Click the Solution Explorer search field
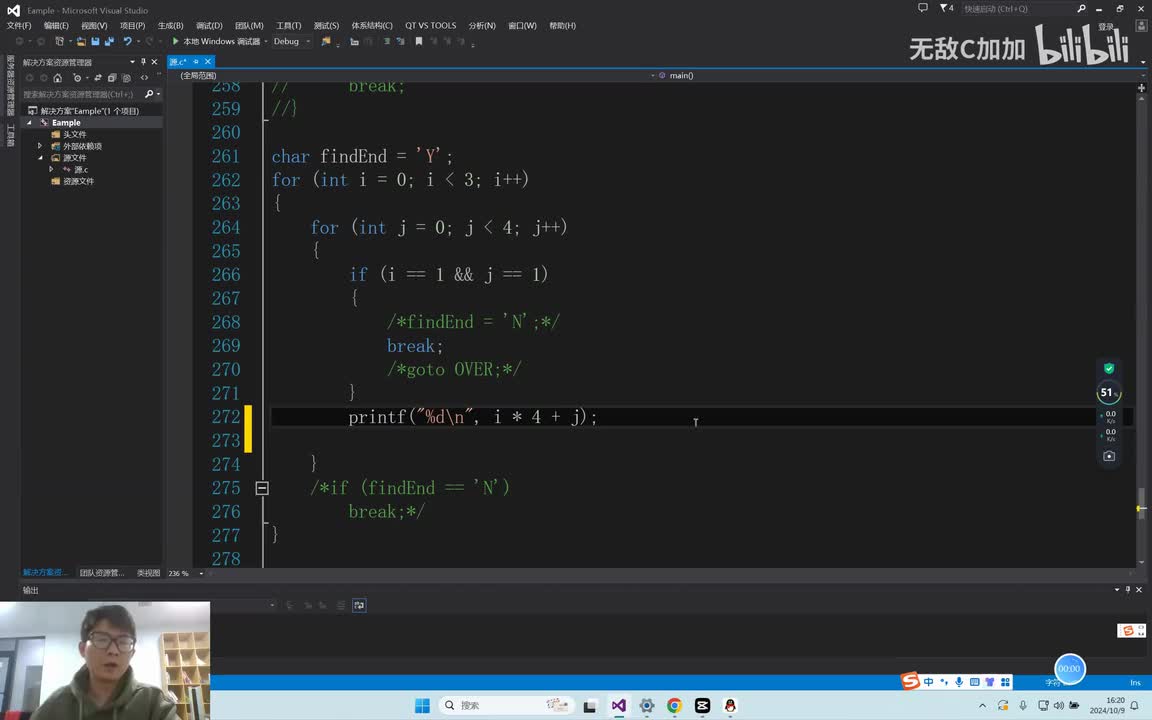 (x=82, y=94)
